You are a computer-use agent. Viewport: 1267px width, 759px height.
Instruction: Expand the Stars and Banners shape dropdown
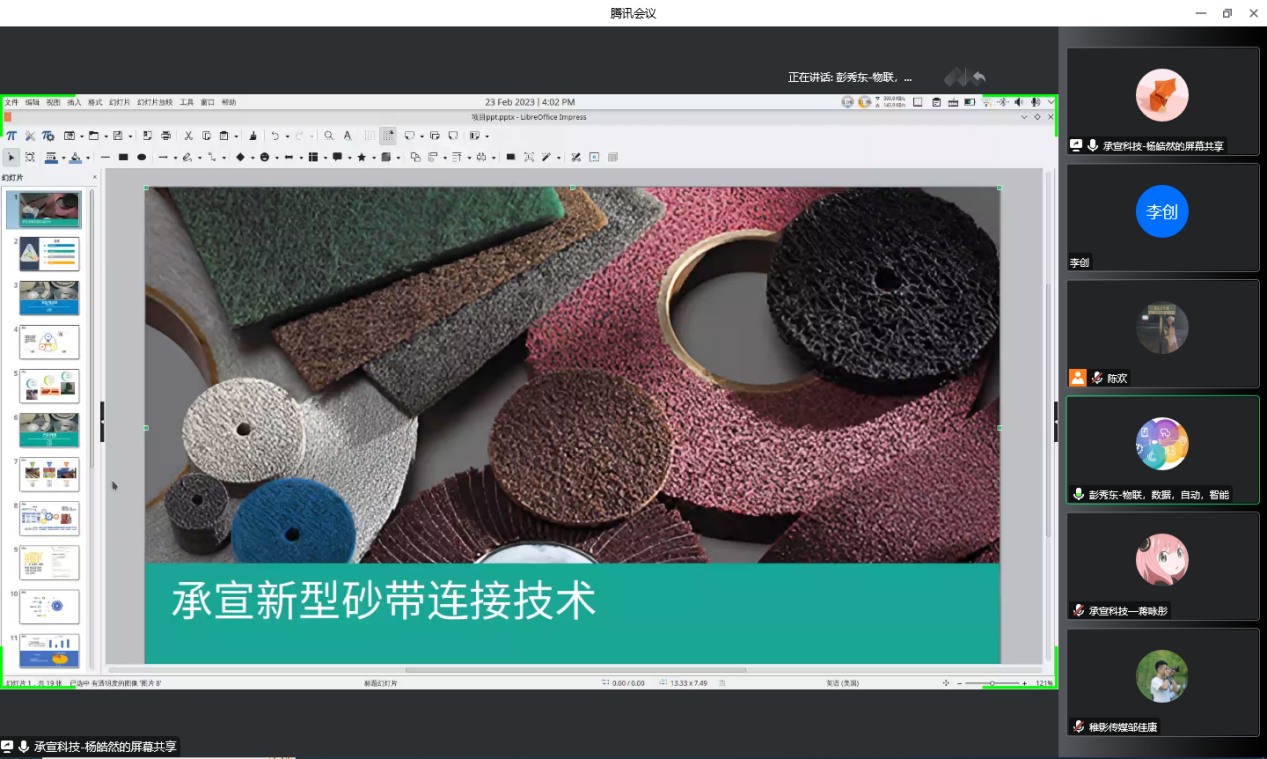click(373, 158)
